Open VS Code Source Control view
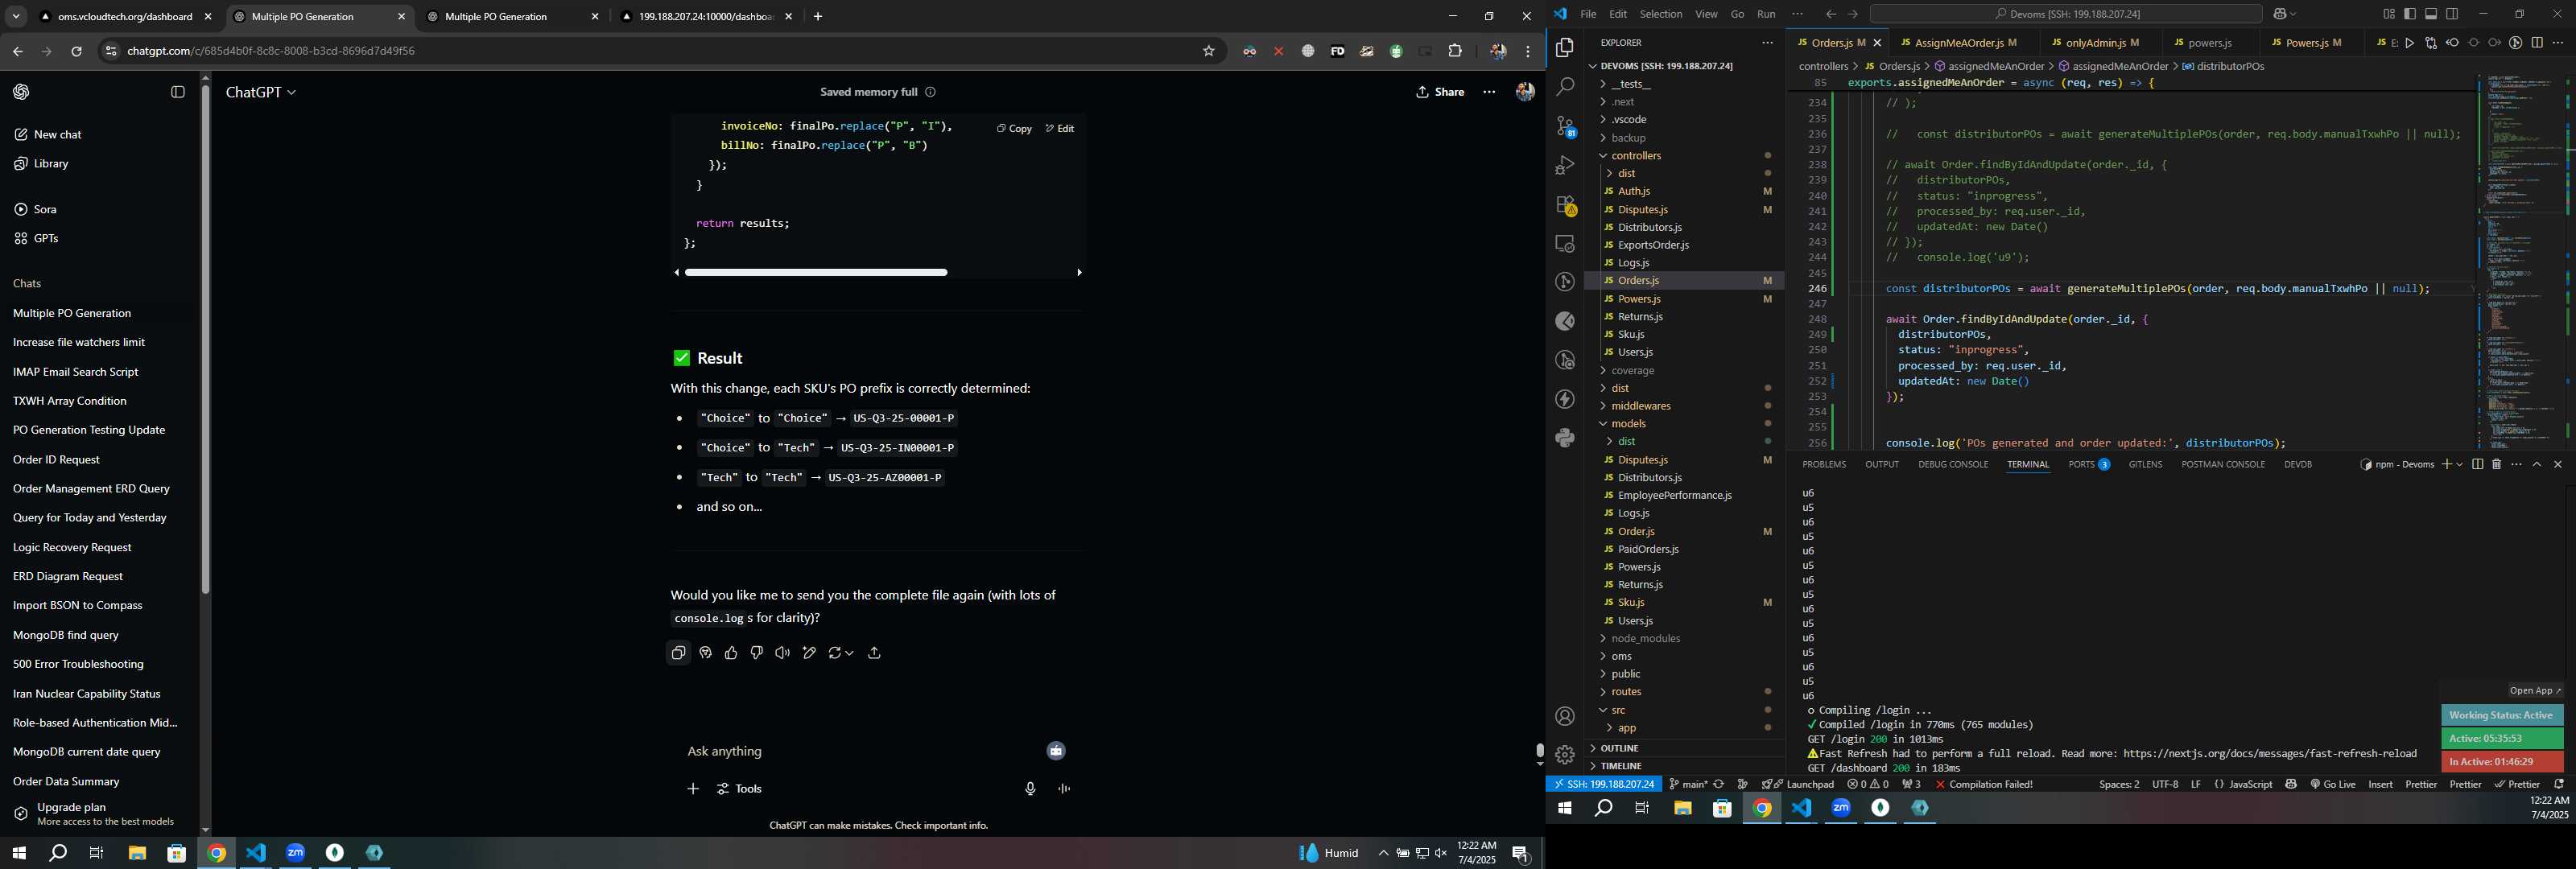The width and height of the screenshot is (2576, 869). pyautogui.click(x=1565, y=126)
